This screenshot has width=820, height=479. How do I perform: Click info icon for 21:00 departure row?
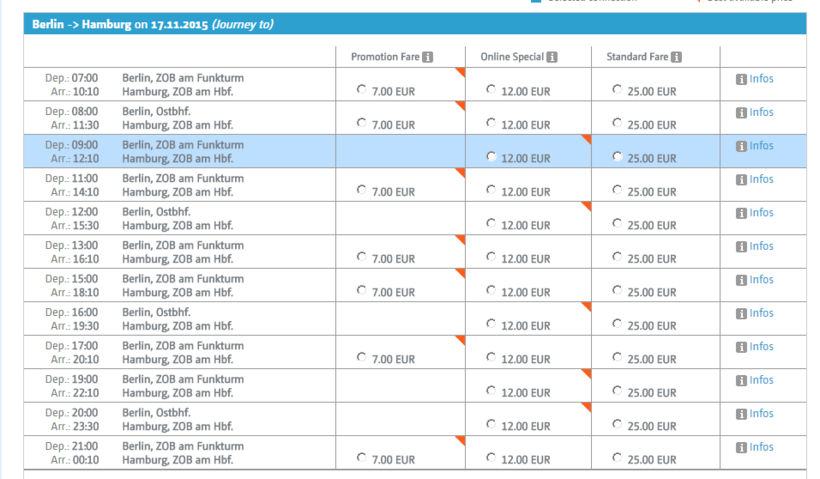coord(741,447)
